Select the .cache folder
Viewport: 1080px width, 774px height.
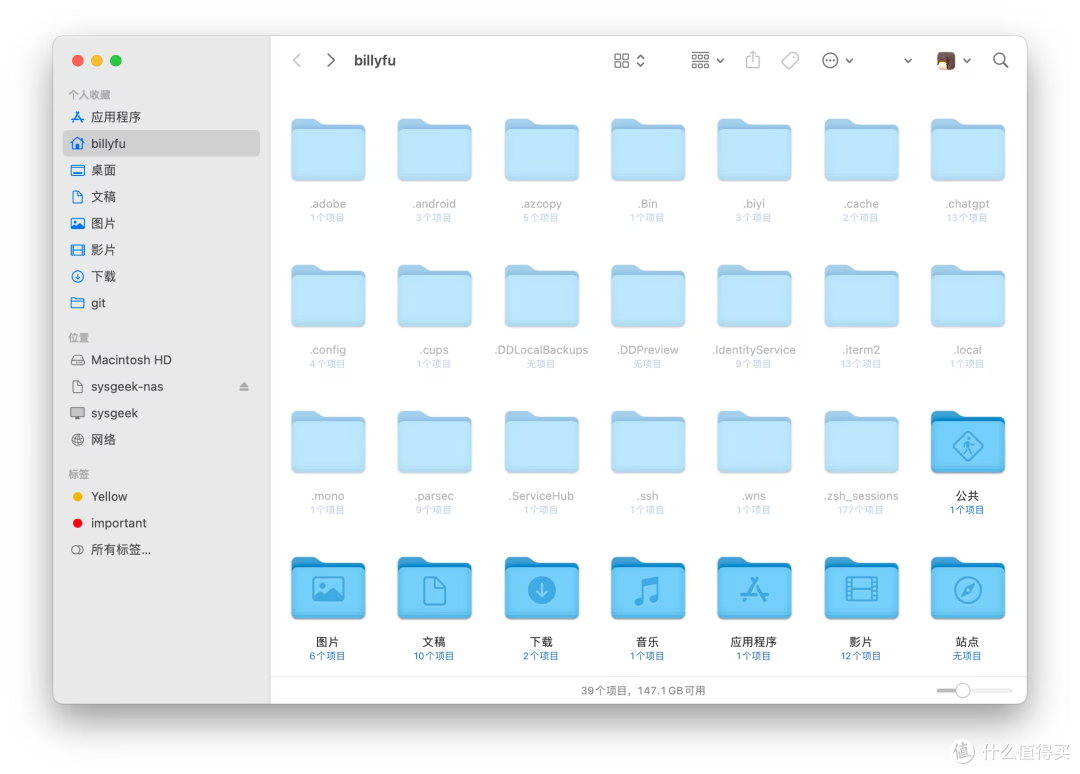(x=861, y=150)
